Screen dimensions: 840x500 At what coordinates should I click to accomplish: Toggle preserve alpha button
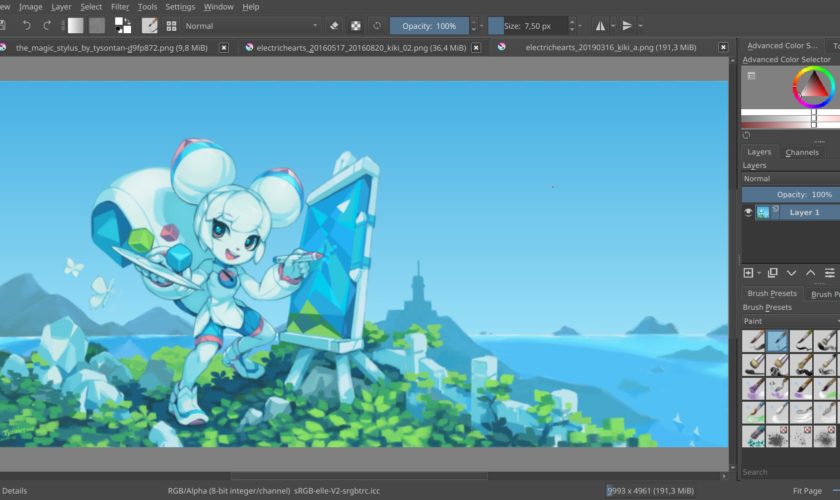click(356, 26)
